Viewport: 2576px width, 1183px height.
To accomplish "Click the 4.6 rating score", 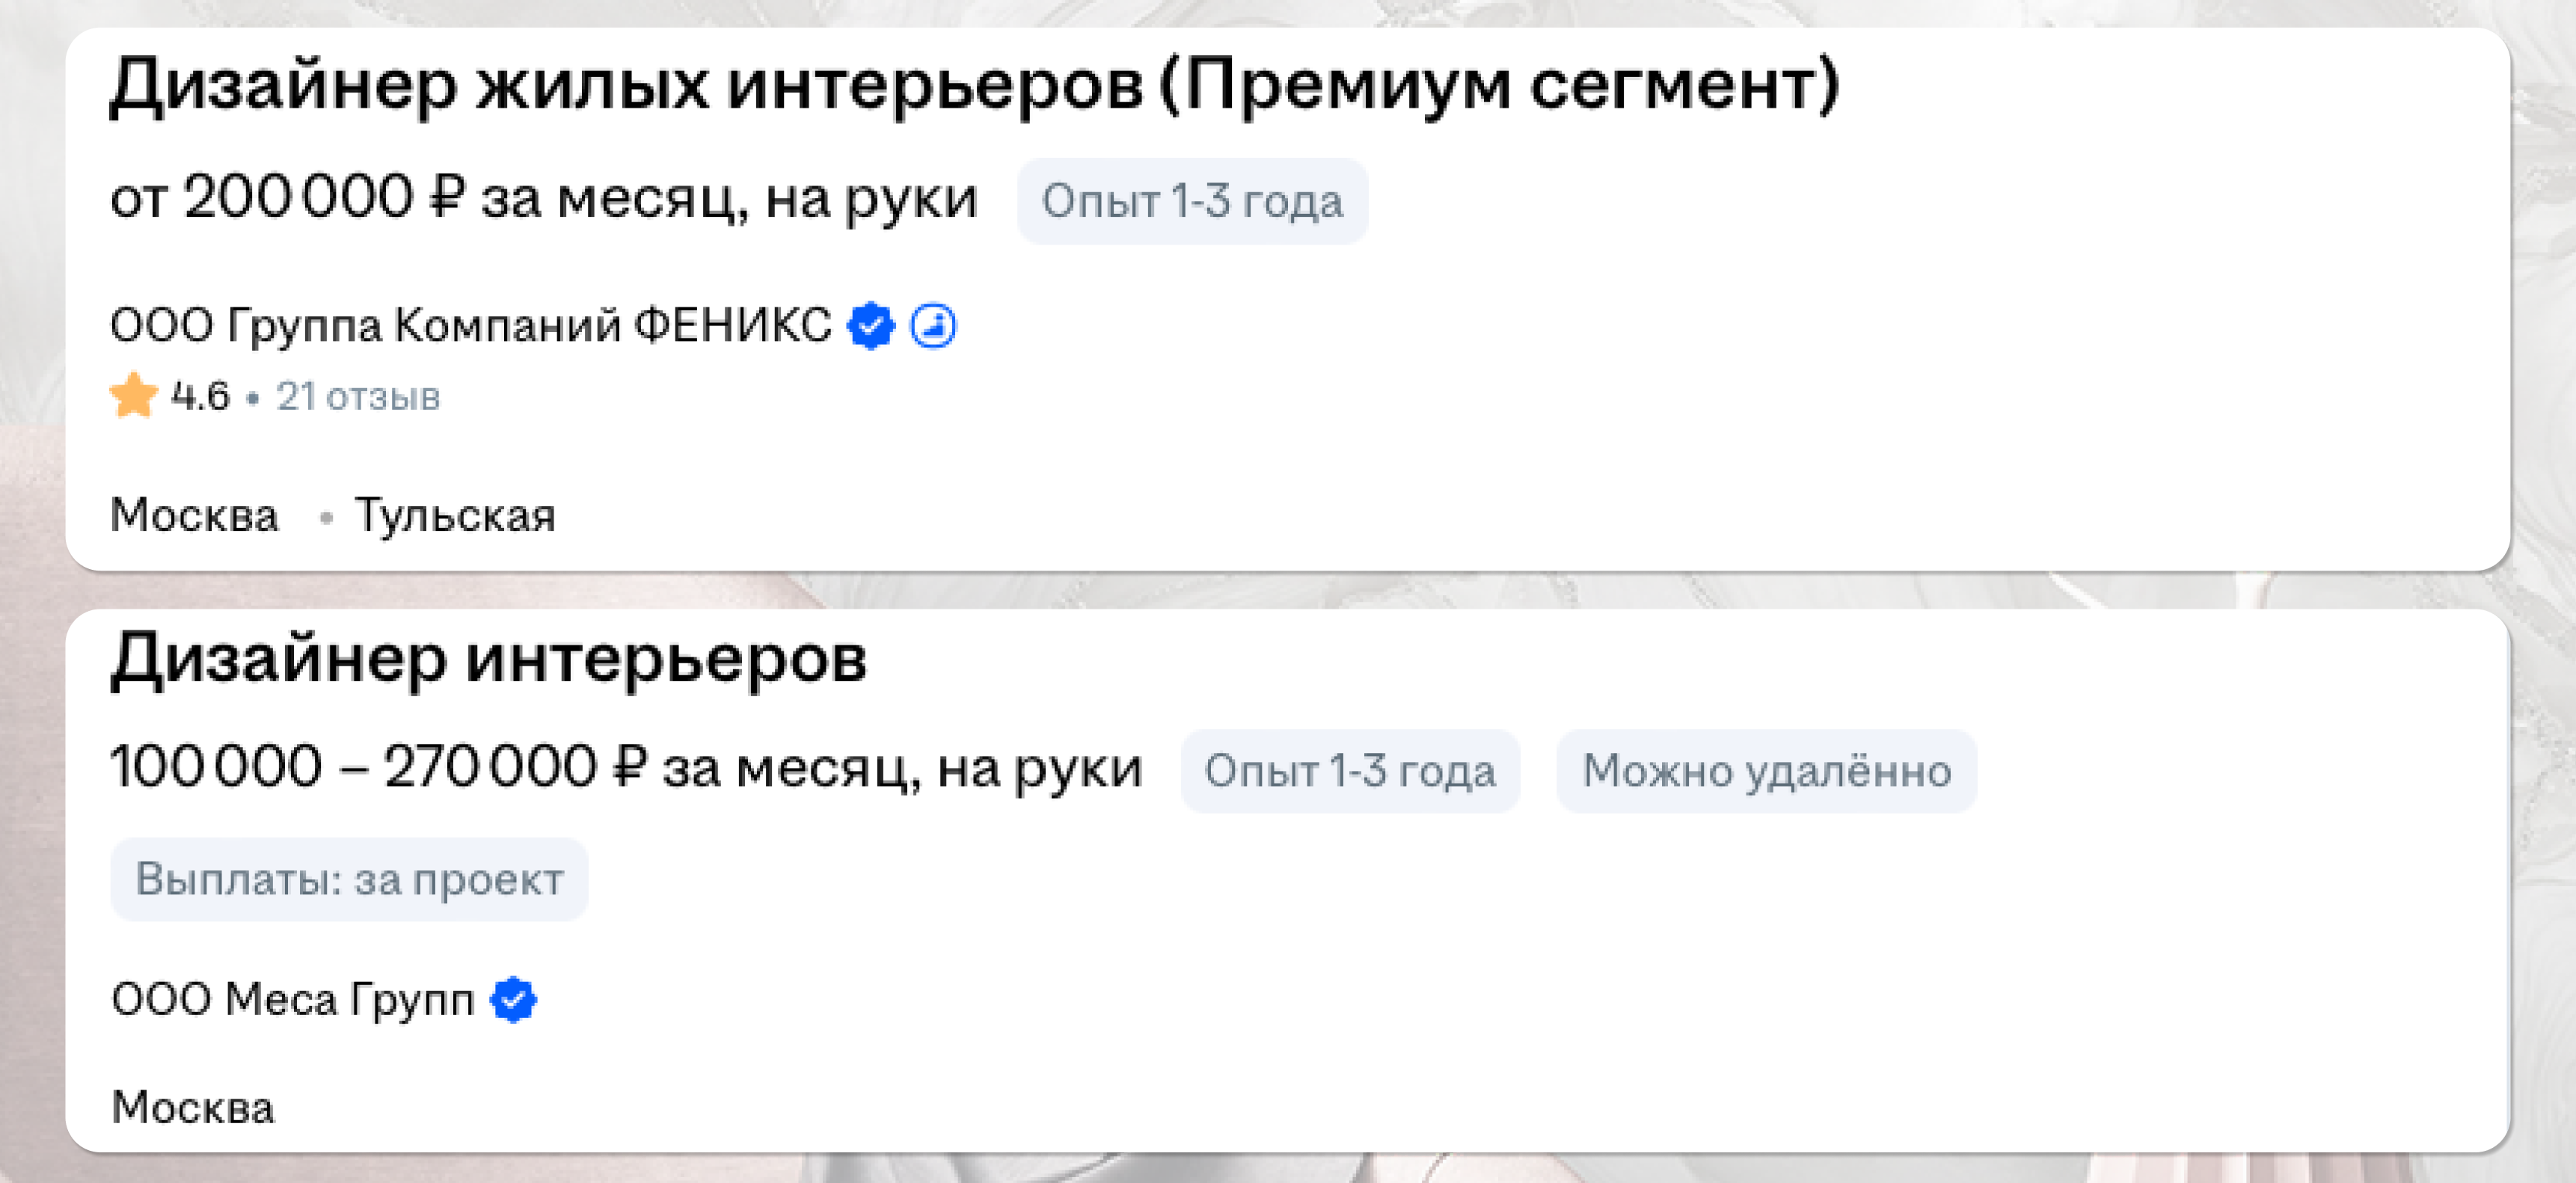I will pos(201,397).
